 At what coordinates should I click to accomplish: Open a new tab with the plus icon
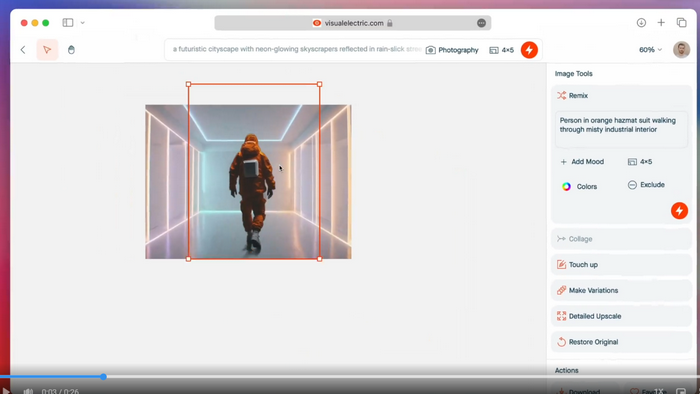pos(661,22)
